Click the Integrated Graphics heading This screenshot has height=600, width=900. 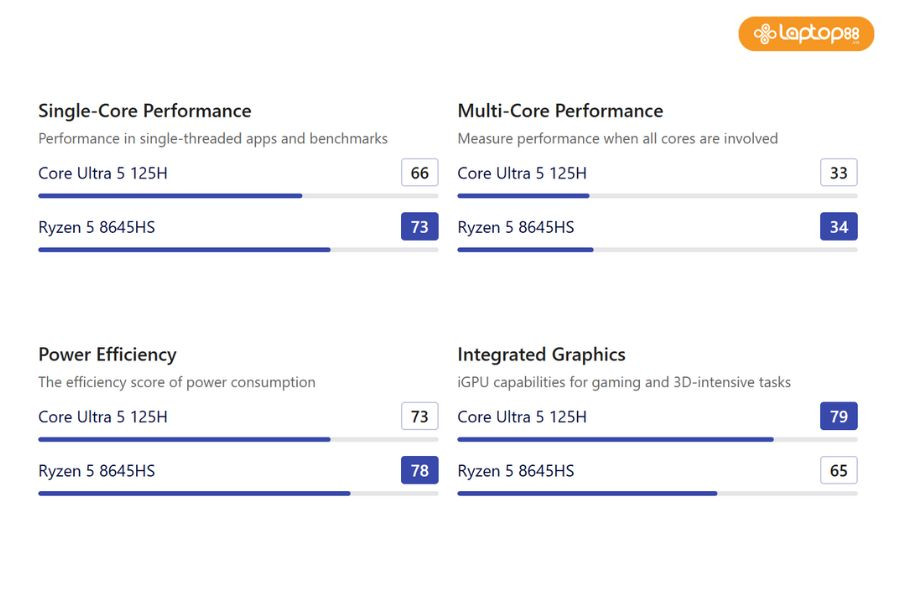[541, 355]
